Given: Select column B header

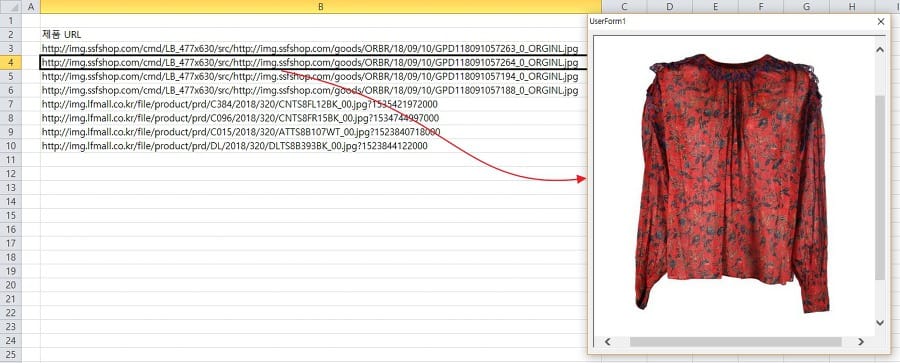Looking at the screenshot, I should point(321,6).
